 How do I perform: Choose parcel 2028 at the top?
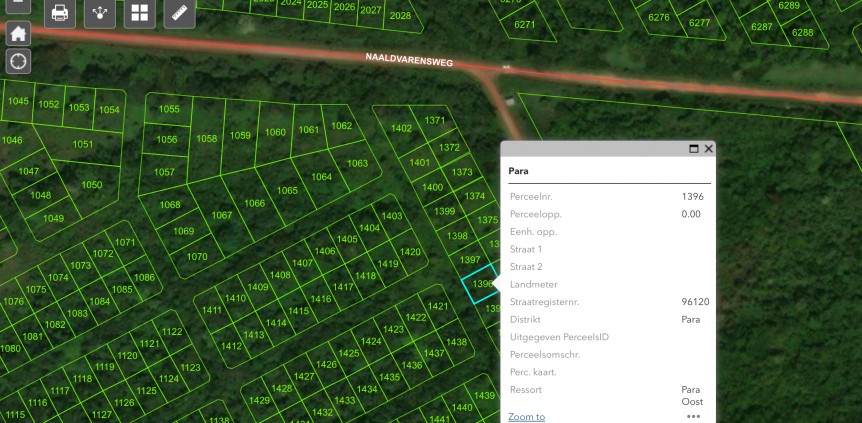pyautogui.click(x=400, y=16)
